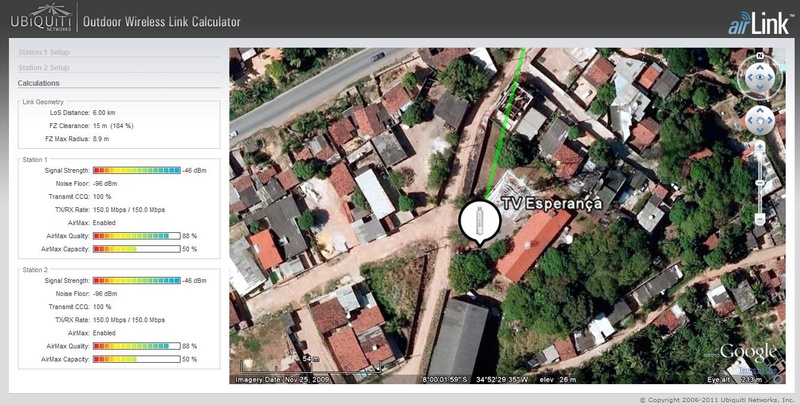Screen dimensions: 800x405
Task: Click the TV Esperança station marker
Action: [x=480, y=221]
